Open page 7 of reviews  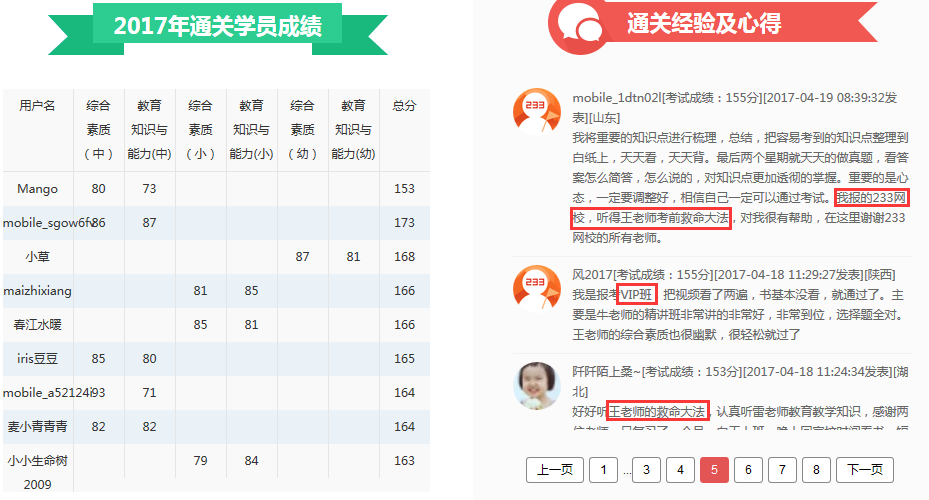782,470
